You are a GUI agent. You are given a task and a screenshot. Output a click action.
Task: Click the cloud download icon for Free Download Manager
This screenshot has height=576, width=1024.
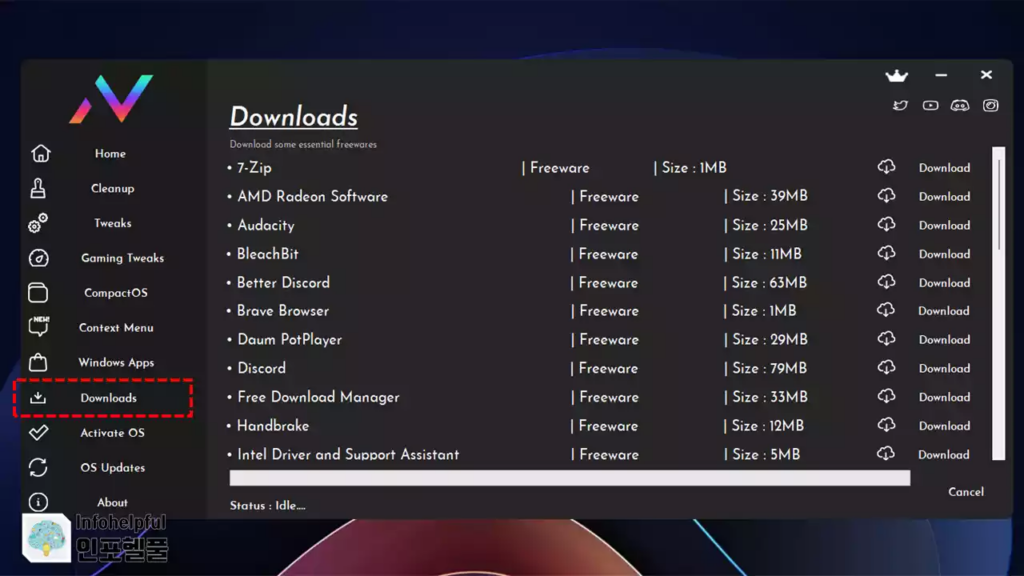(x=886, y=396)
